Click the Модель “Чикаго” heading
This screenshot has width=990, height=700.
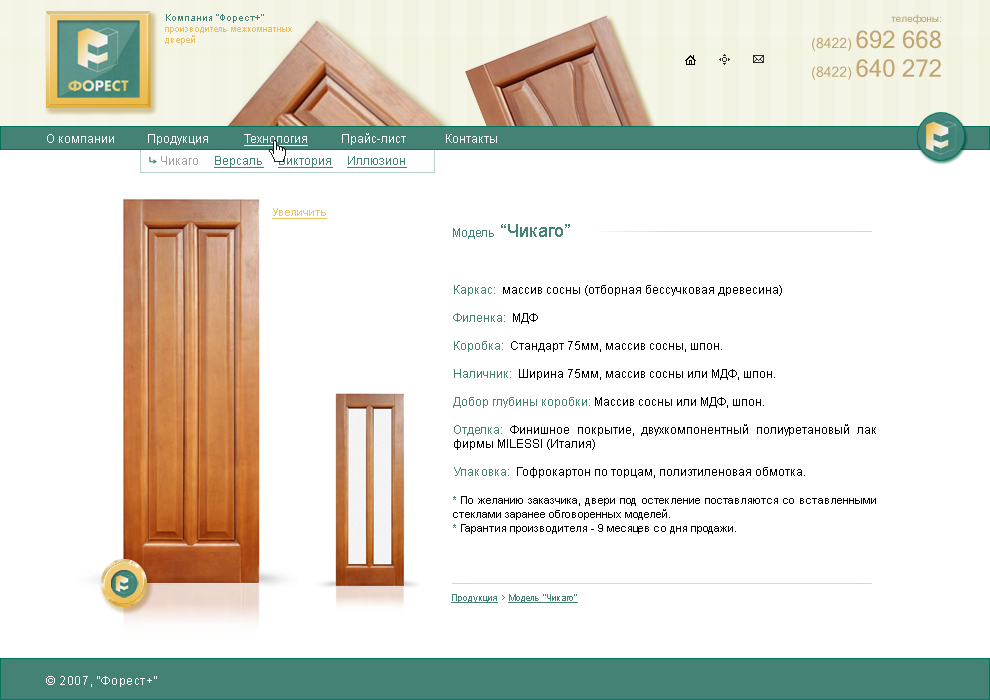tap(511, 231)
